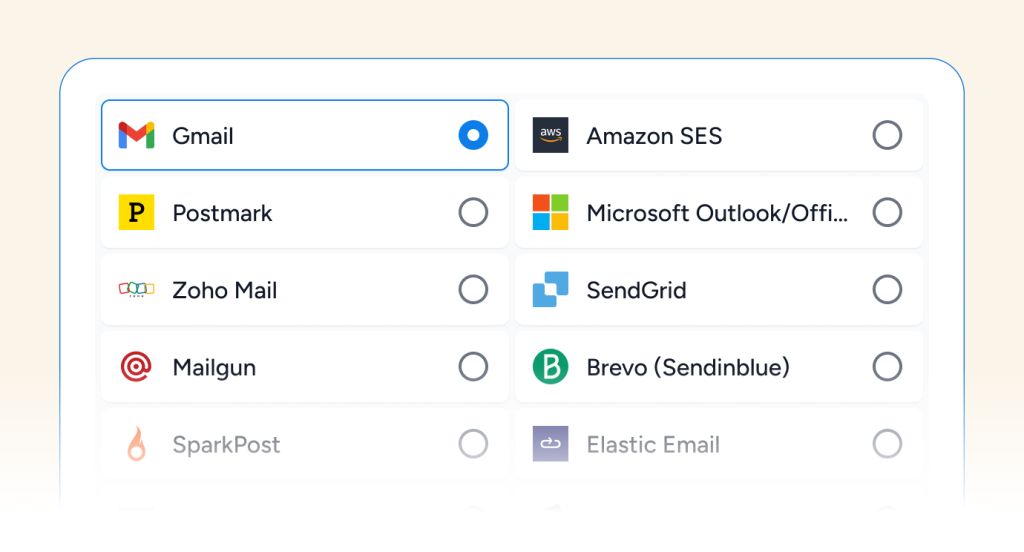This screenshot has height=552, width=1024.
Task: Click the Elastic Email purple logo
Action: pyautogui.click(x=551, y=444)
